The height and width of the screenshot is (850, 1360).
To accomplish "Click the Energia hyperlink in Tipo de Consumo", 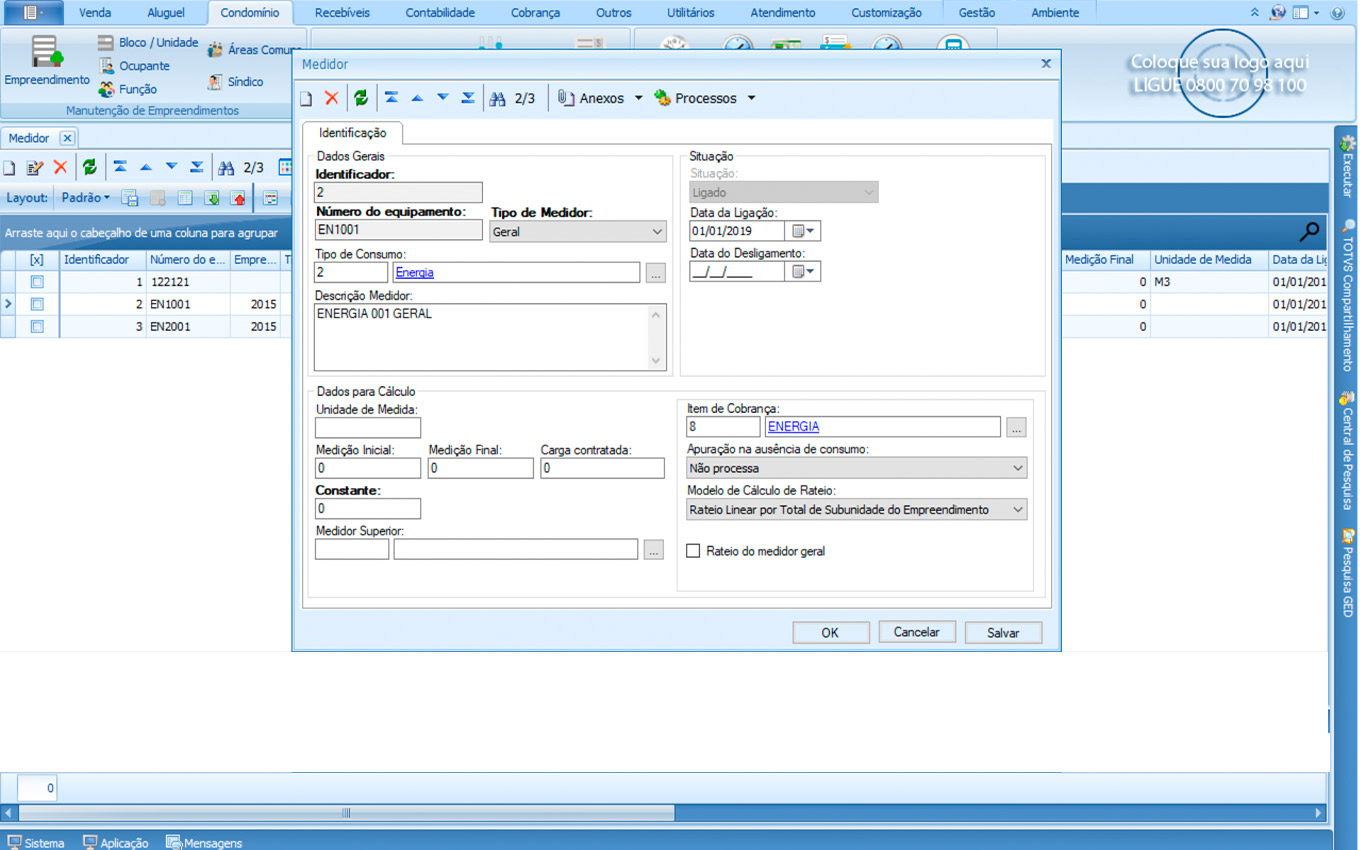I will pos(415,272).
